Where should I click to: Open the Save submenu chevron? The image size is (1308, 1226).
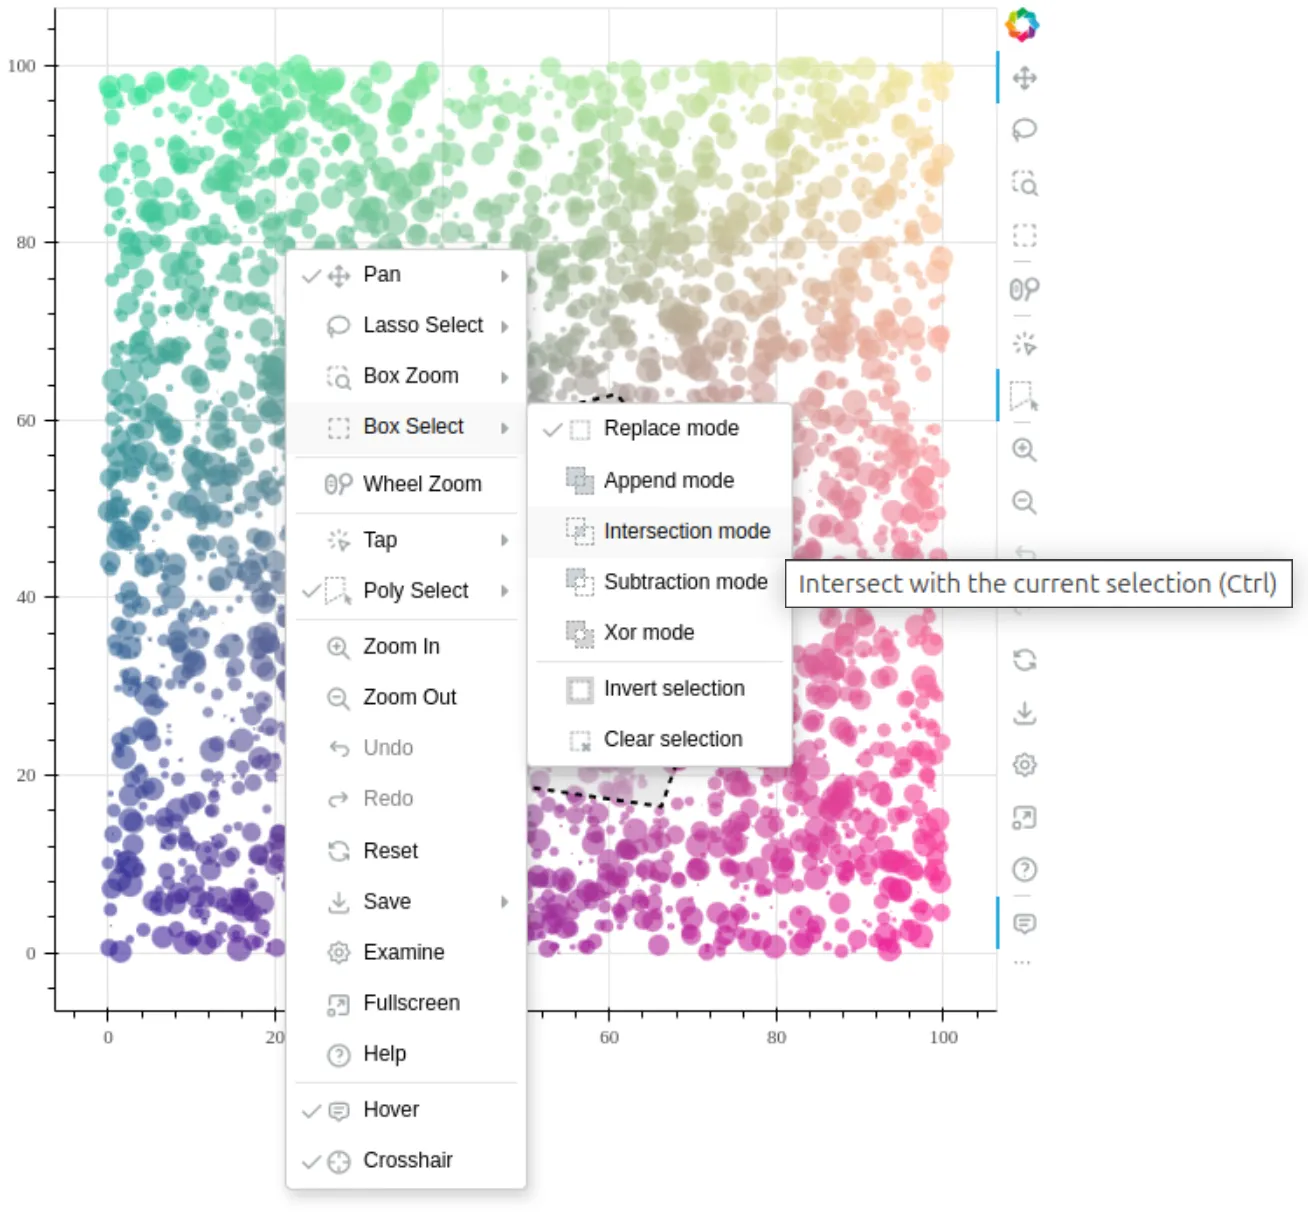point(504,902)
